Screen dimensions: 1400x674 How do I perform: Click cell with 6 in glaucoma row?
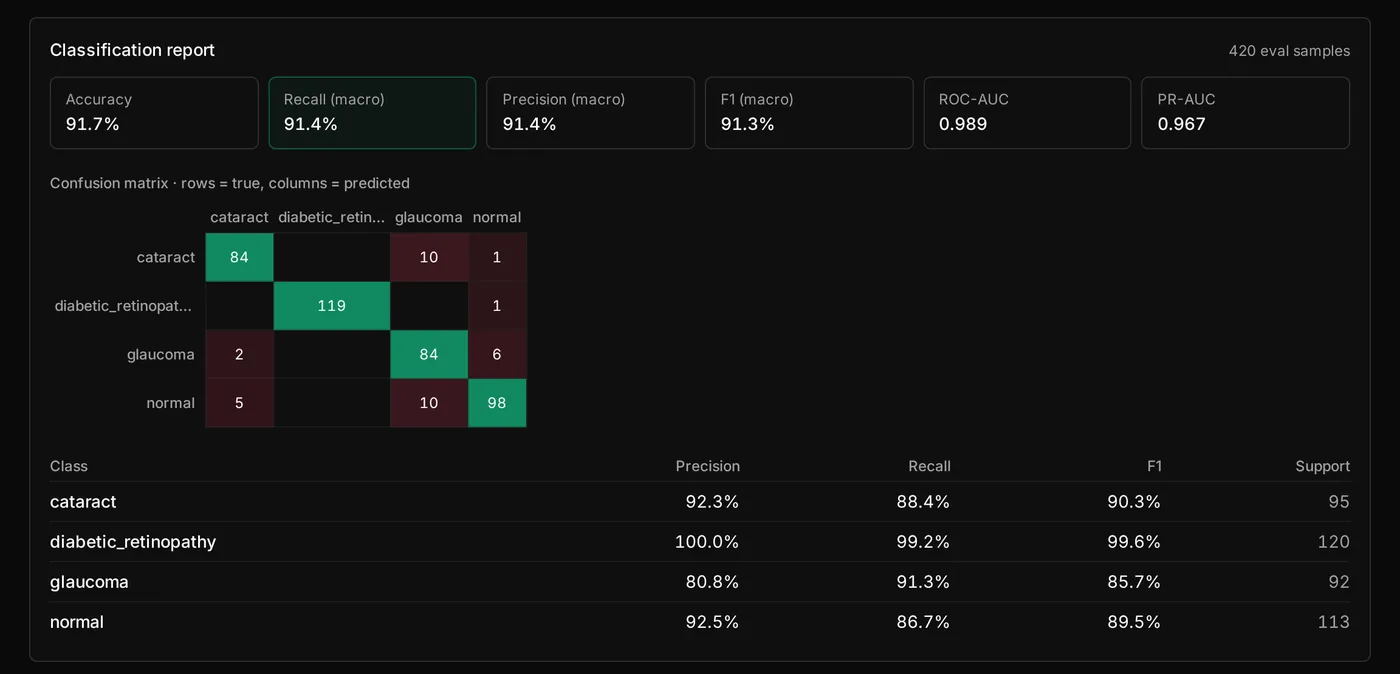tap(497, 354)
